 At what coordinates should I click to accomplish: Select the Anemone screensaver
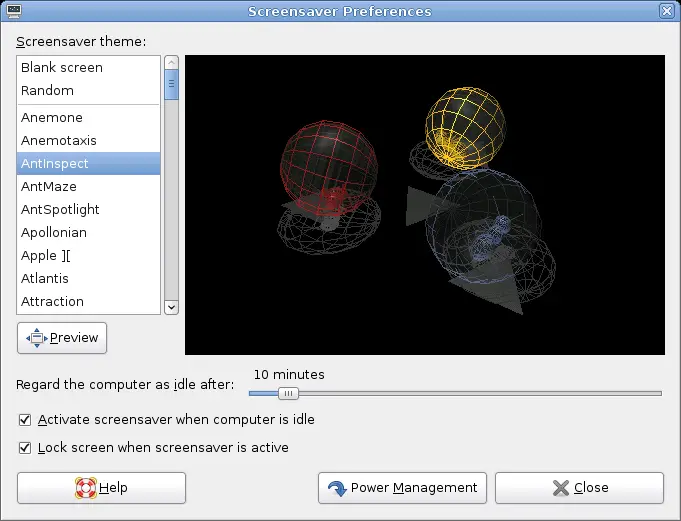(x=51, y=118)
